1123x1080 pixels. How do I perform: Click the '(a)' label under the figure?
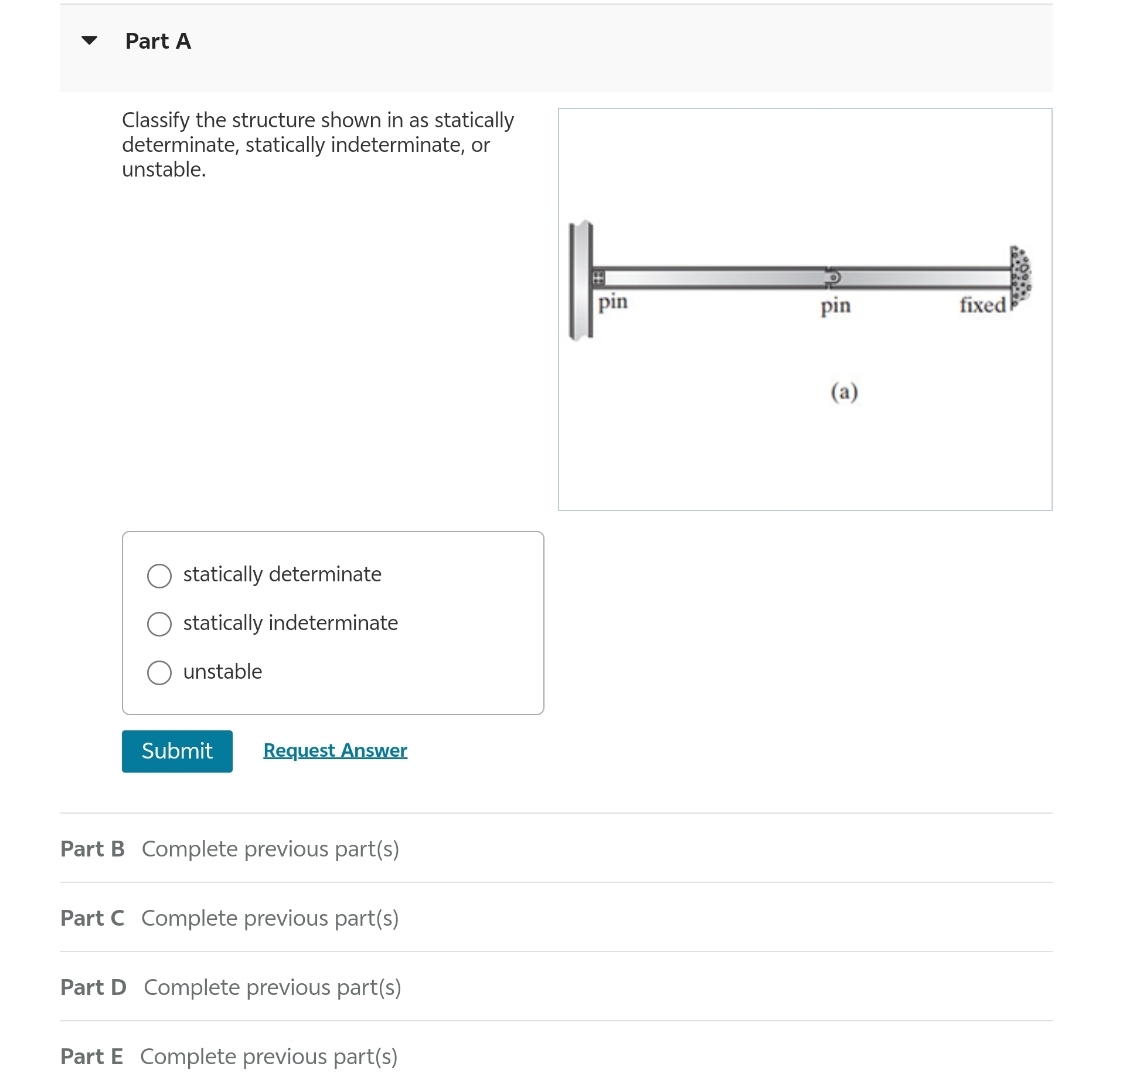(x=843, y=392)
